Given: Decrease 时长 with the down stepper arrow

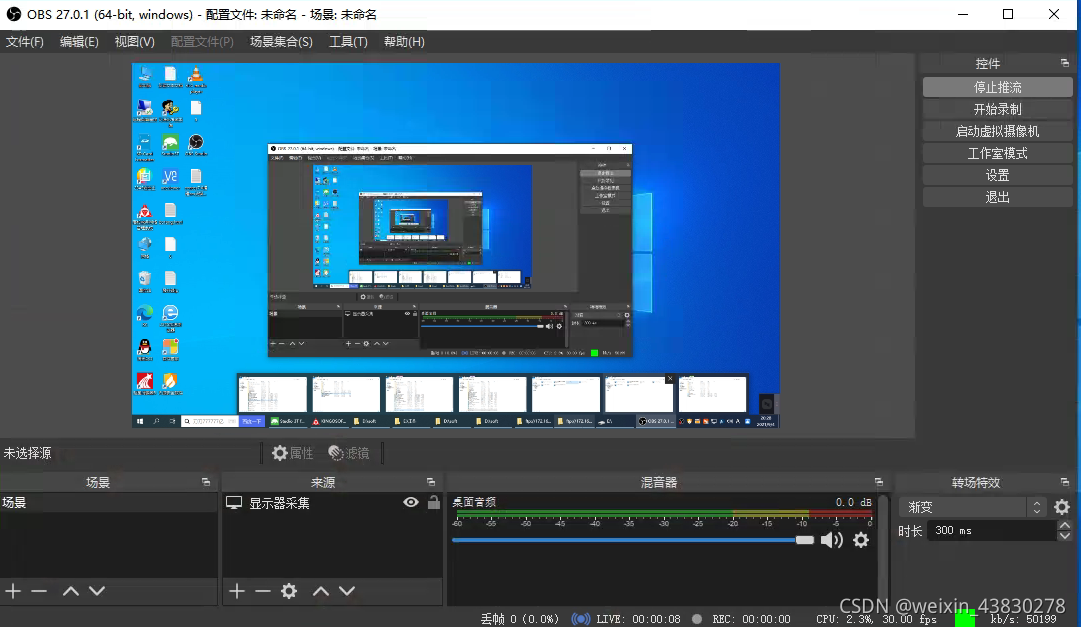Looking at the screenshot, I should (x=1065, y=538).
